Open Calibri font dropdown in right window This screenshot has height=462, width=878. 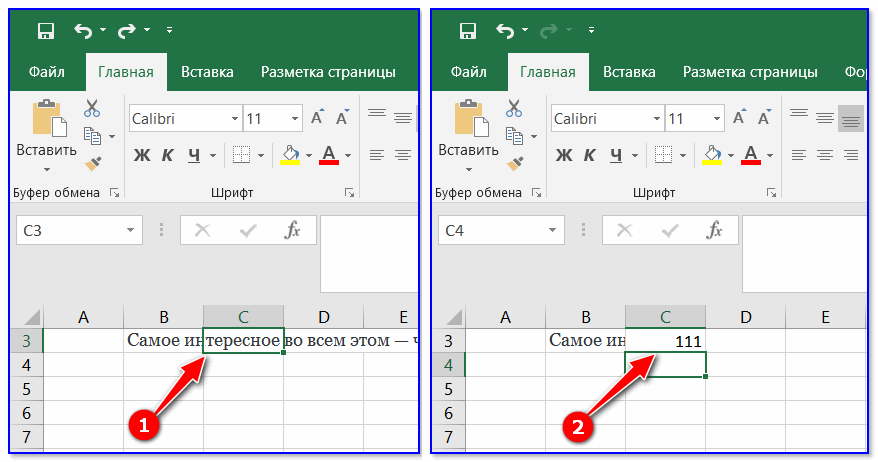(656, 119)
